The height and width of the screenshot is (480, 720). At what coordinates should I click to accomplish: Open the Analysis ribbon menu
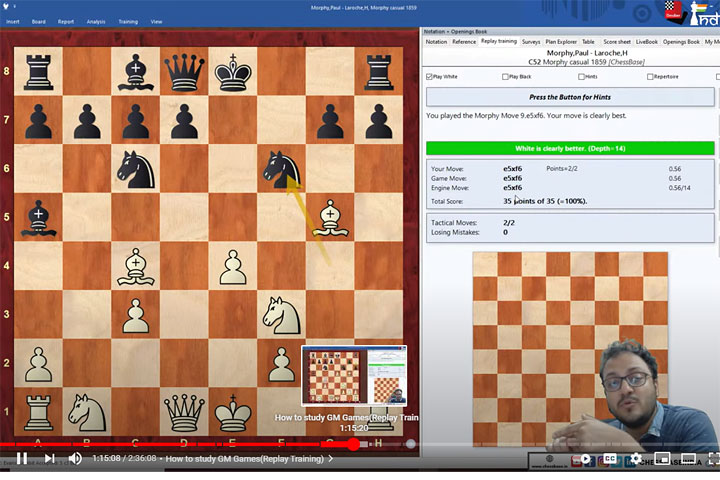point(96,20)
